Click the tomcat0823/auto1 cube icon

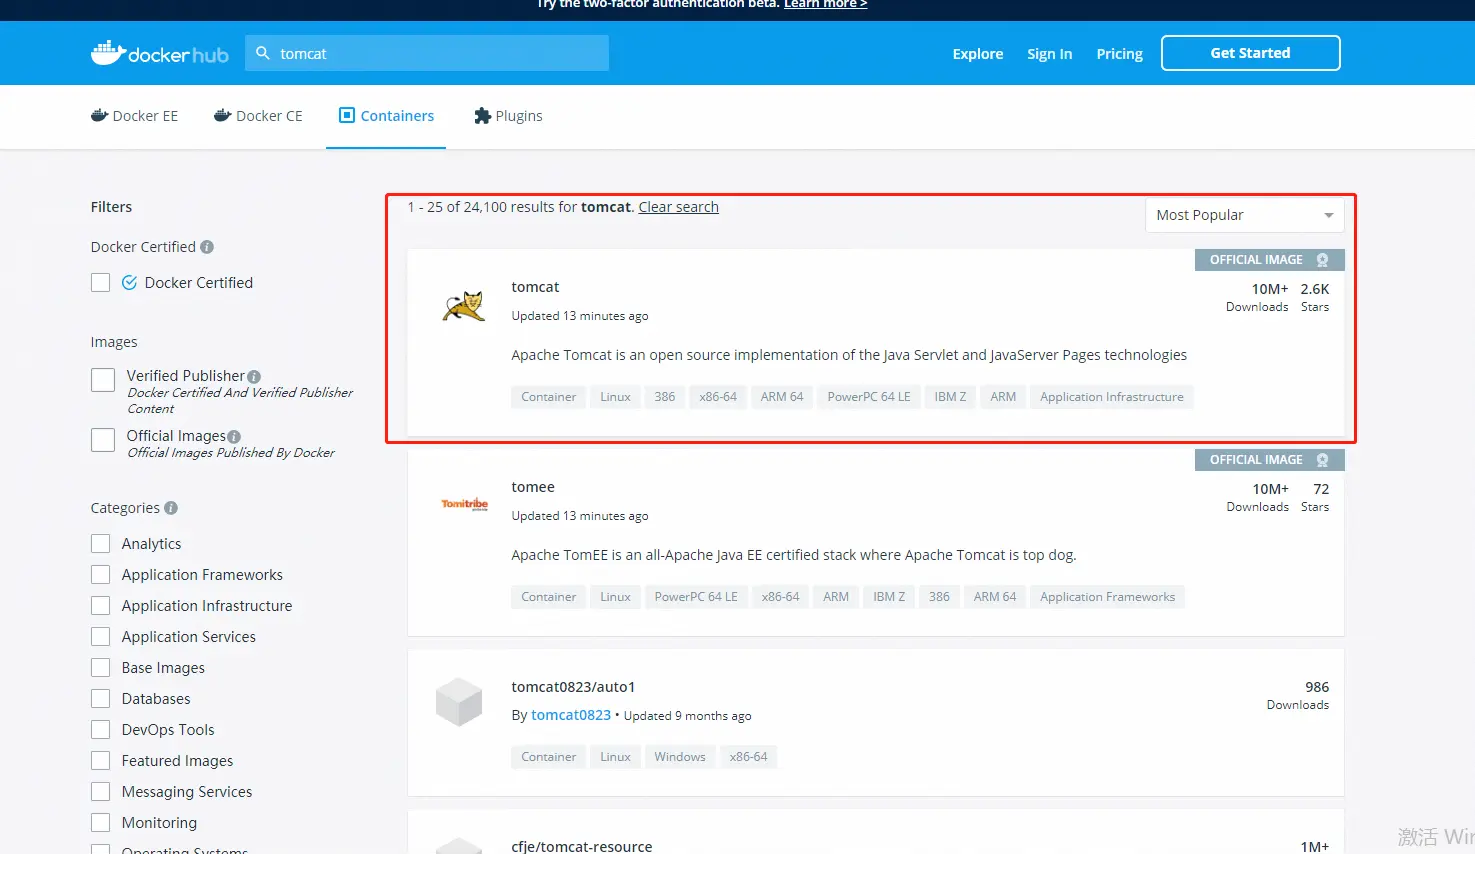click(x=459, y=701)
